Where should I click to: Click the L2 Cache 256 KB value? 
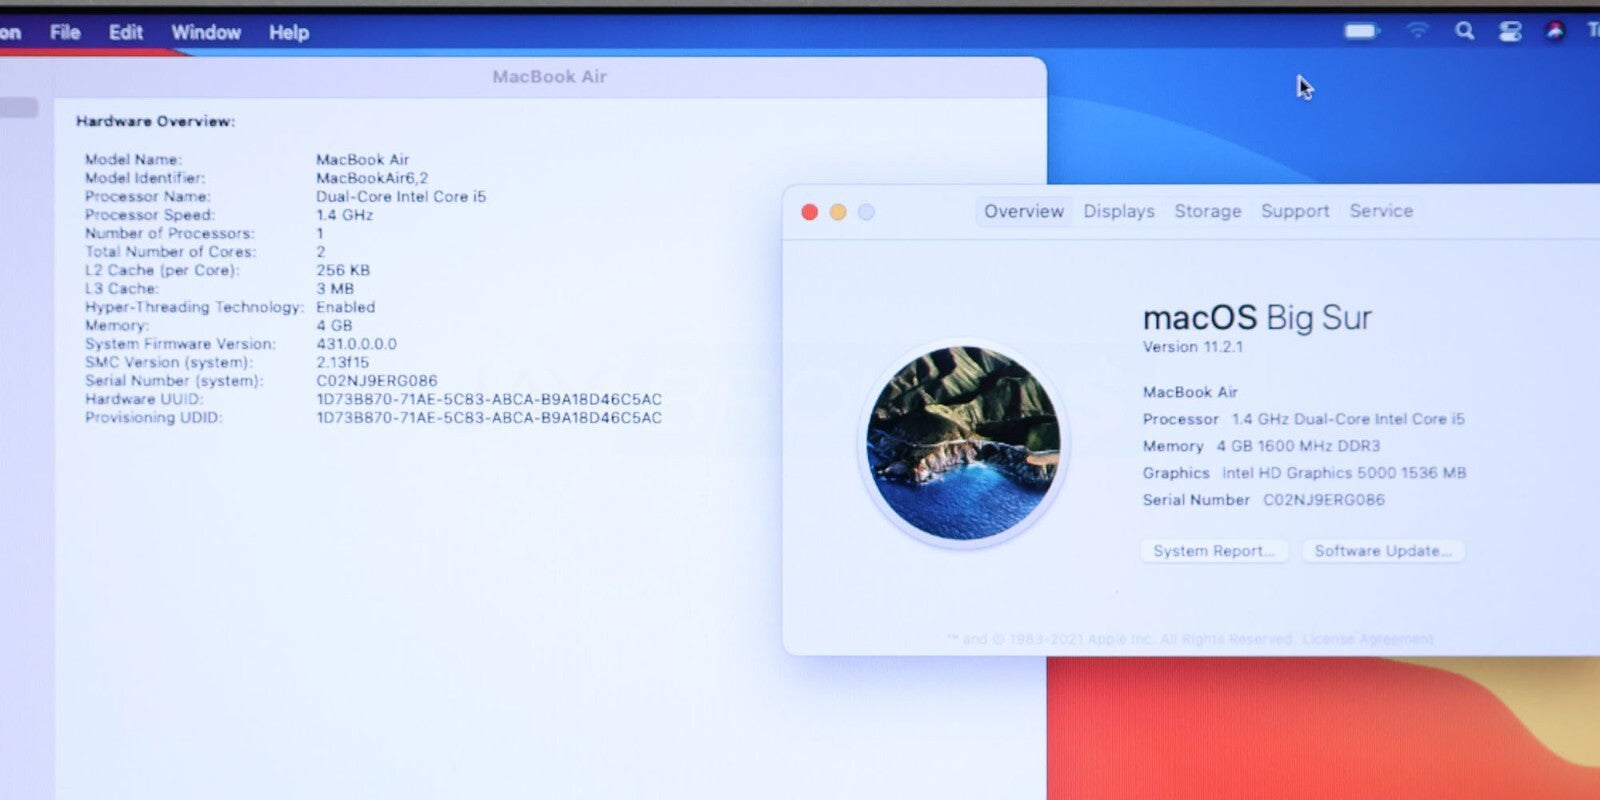coord(343,270)
